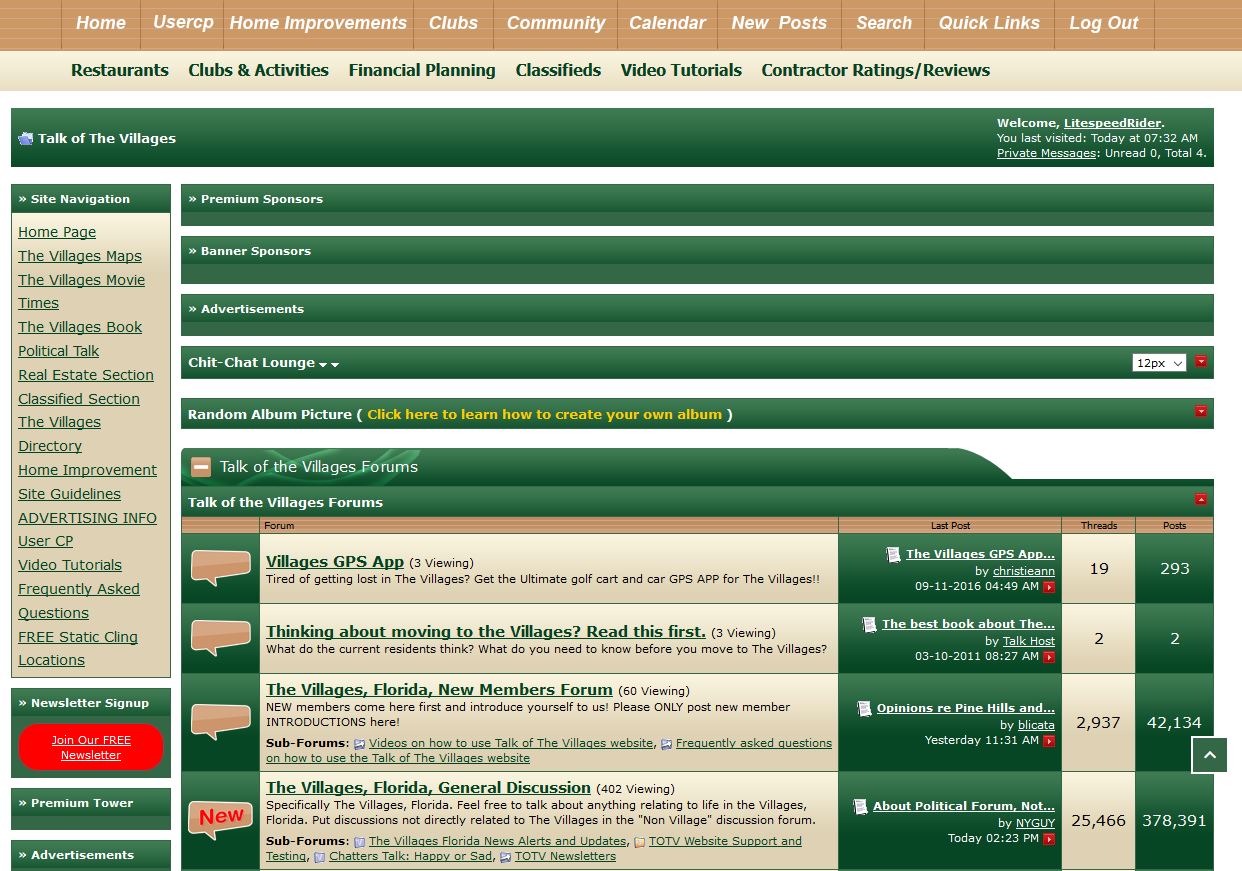Click status icon beside Thinking about moving forum
Screen dimensions: 1242x871
220,638
